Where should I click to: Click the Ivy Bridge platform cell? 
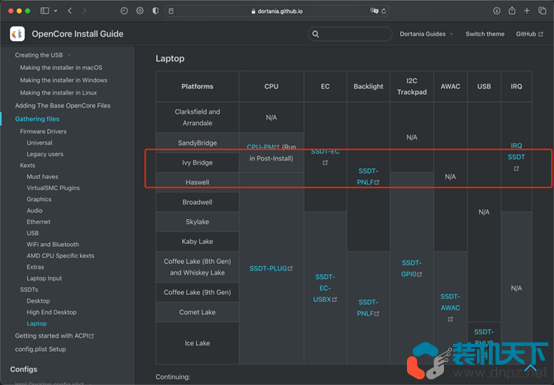(x=197, y=163)
